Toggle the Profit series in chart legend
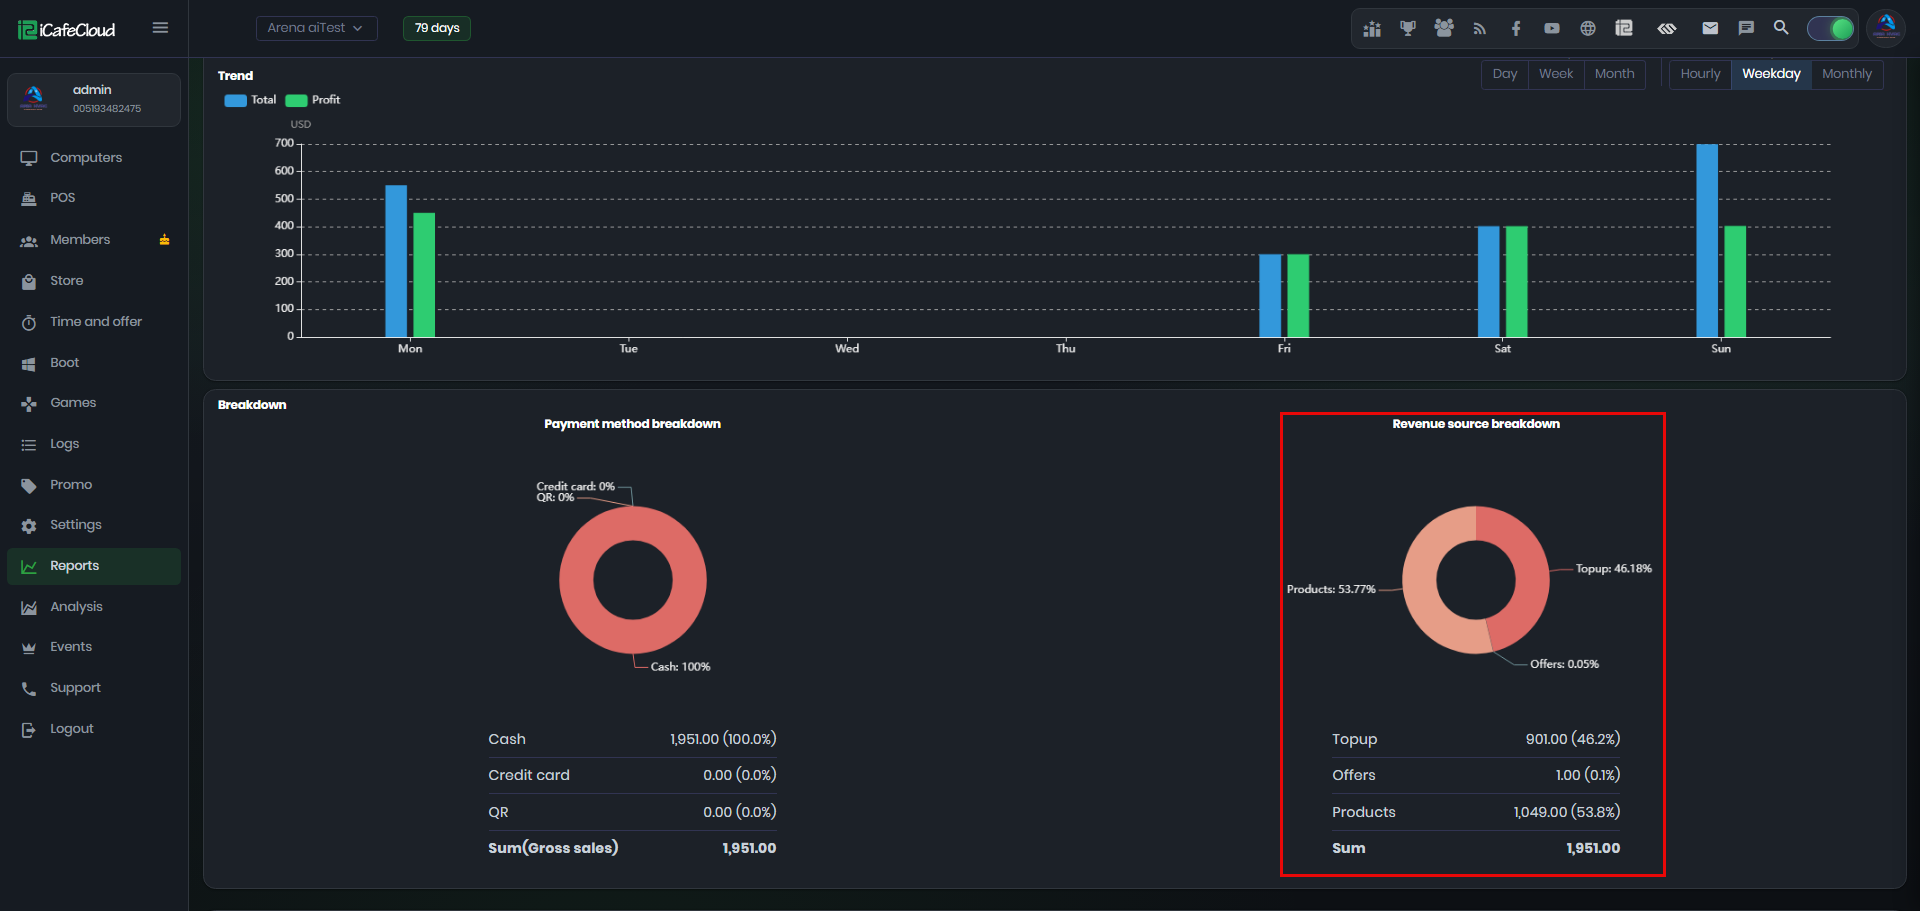This screenshot has width=1920, height=911. click(x=313, y=100)
